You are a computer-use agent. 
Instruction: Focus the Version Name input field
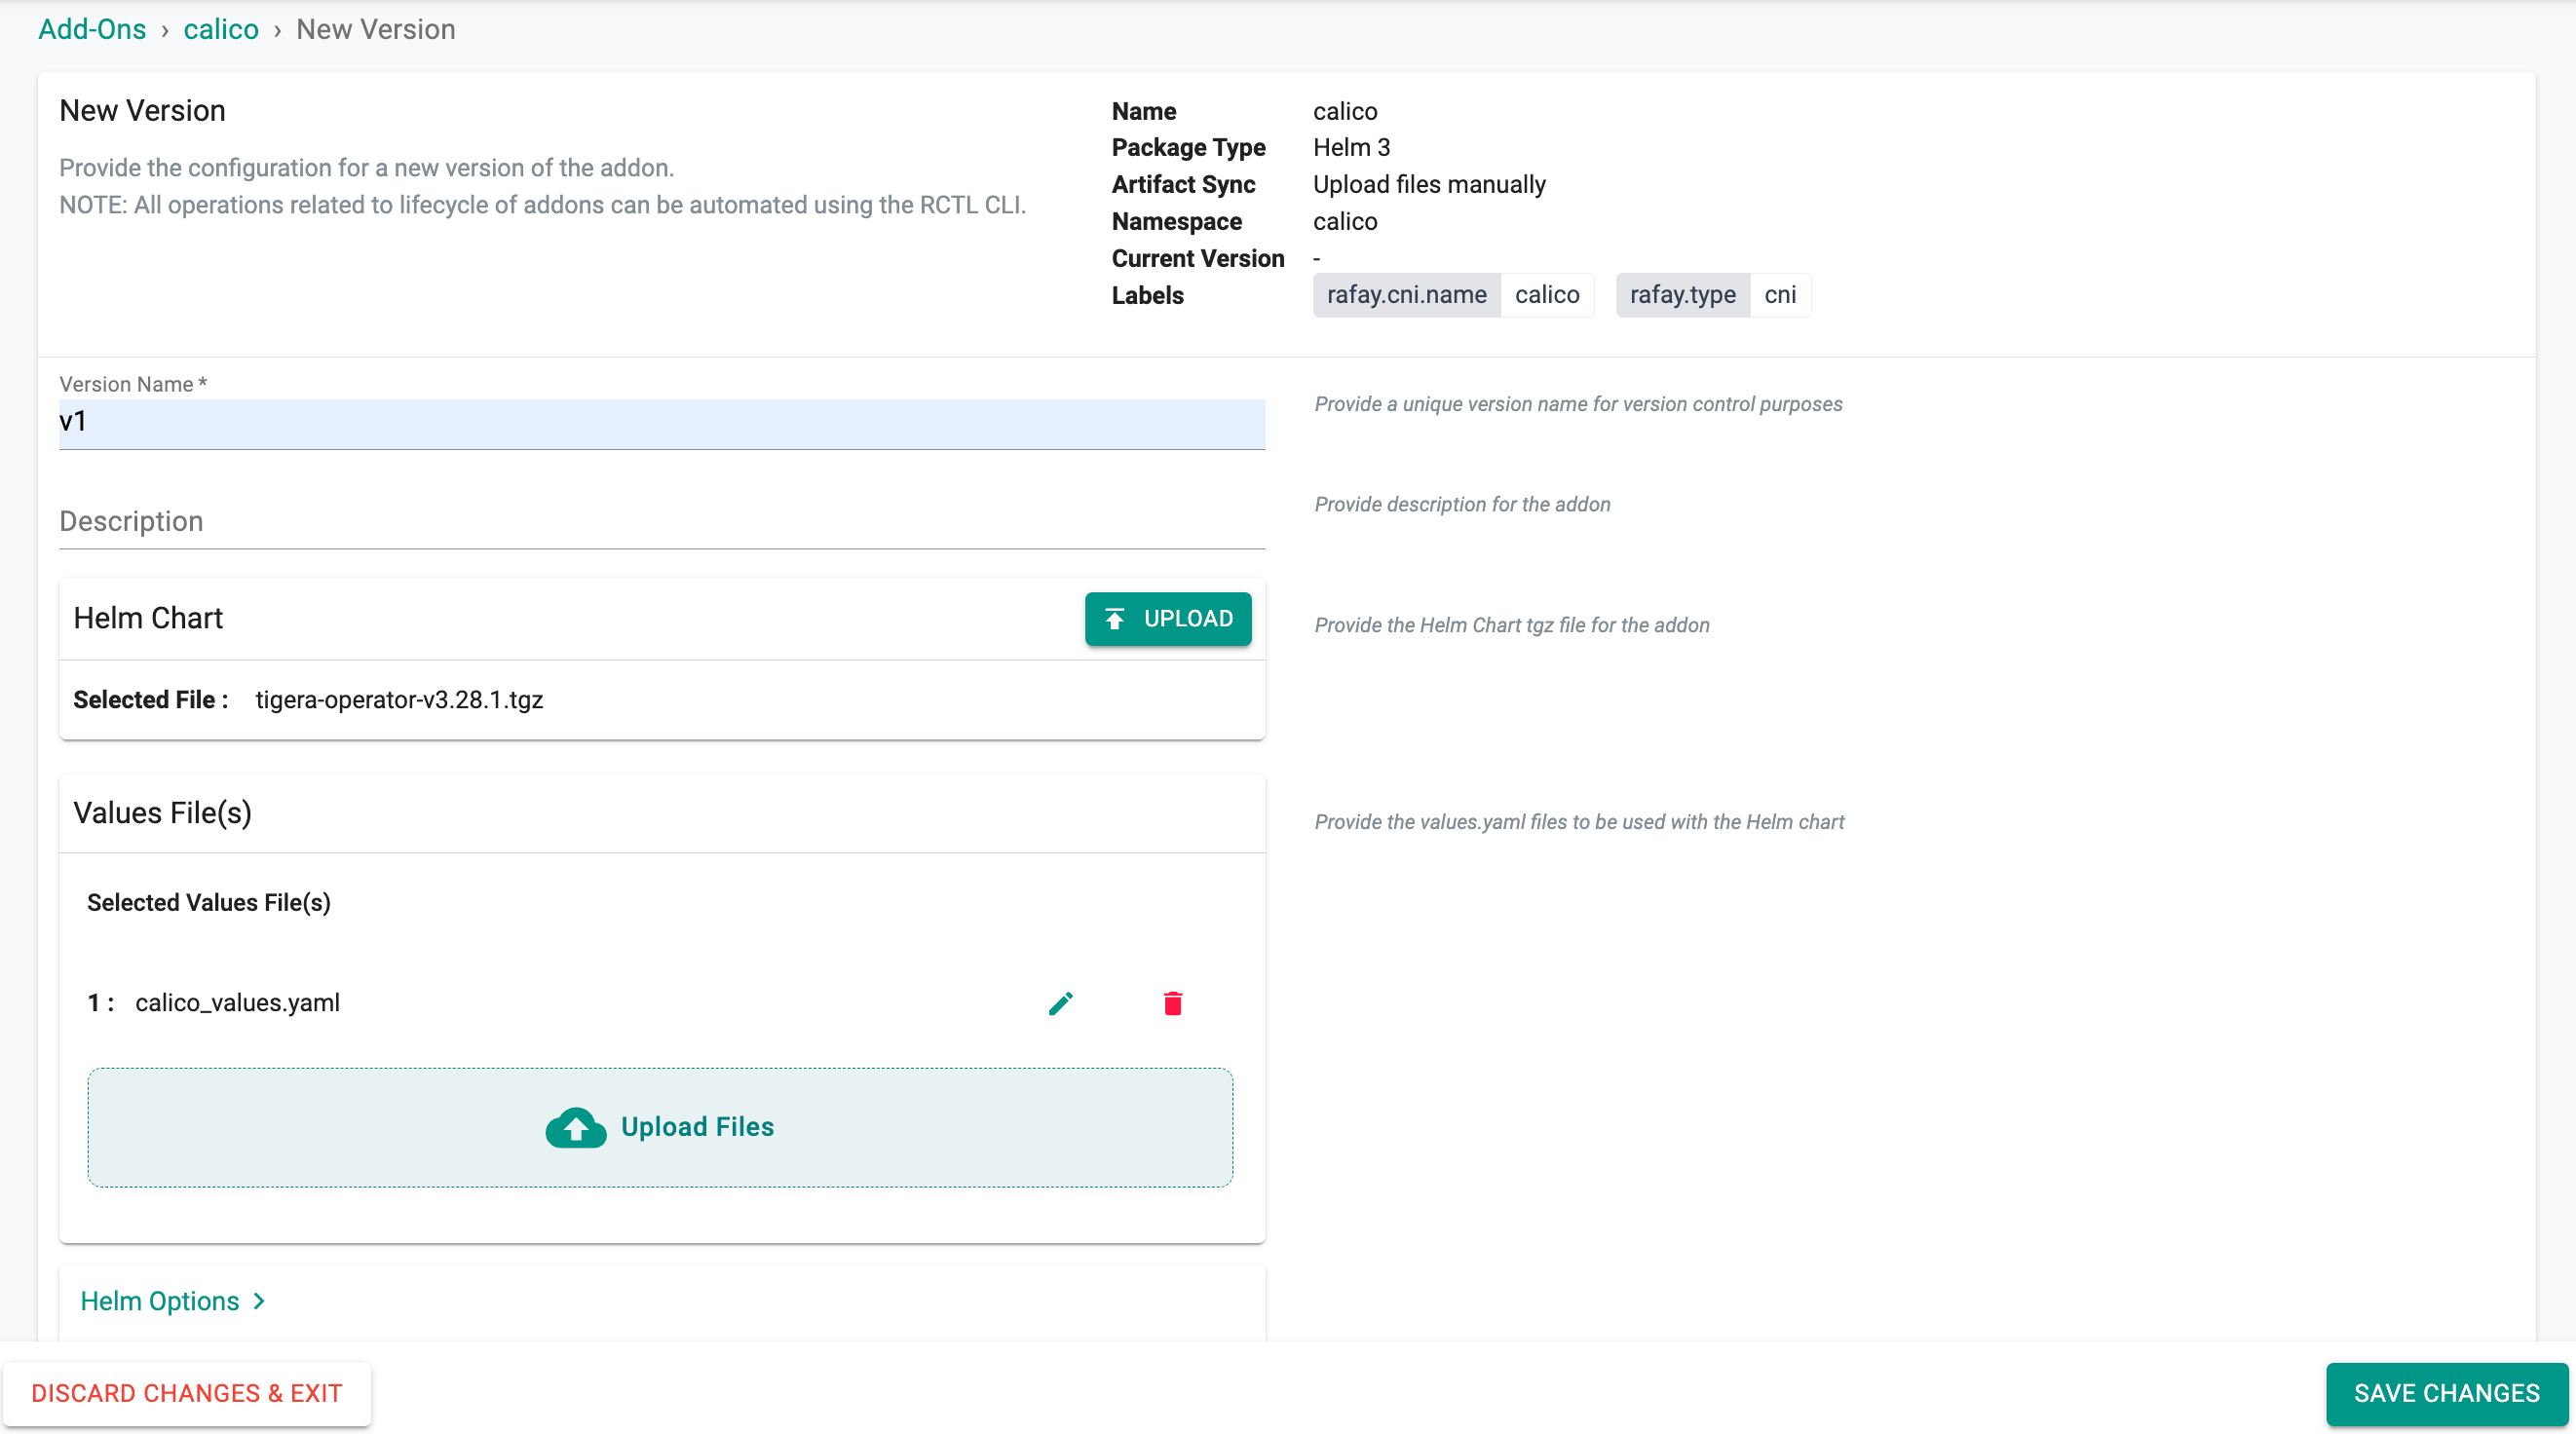coord(662,423)
